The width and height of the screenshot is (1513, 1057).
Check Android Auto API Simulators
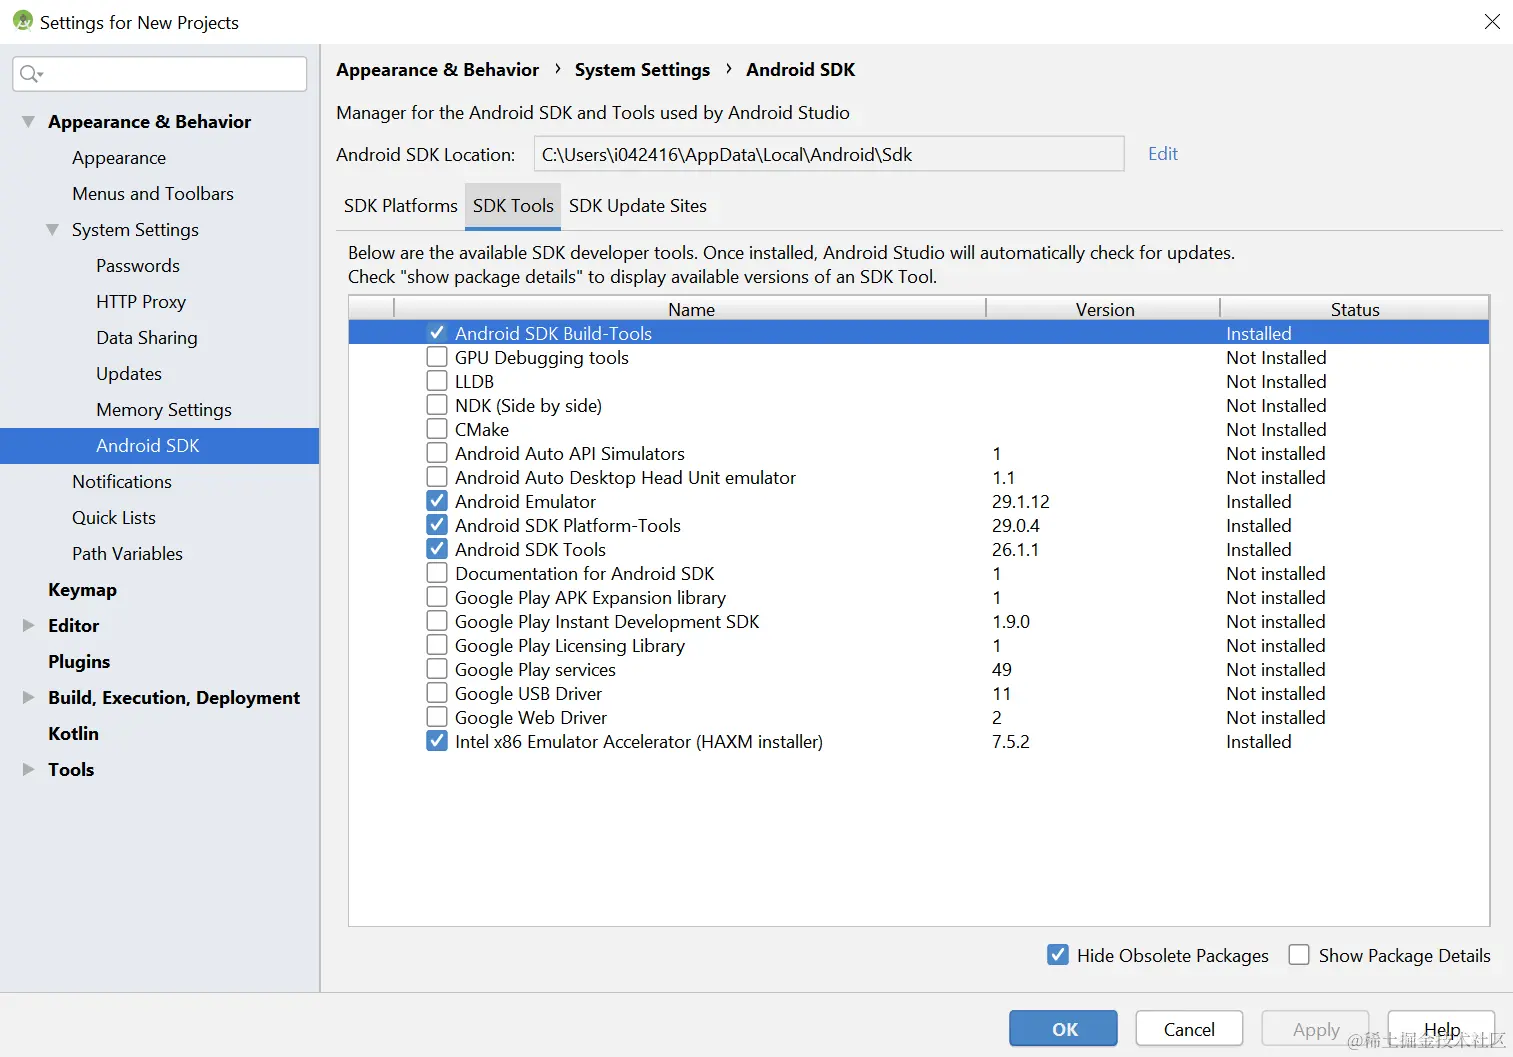pyautogui.click(x=437, y=453)
